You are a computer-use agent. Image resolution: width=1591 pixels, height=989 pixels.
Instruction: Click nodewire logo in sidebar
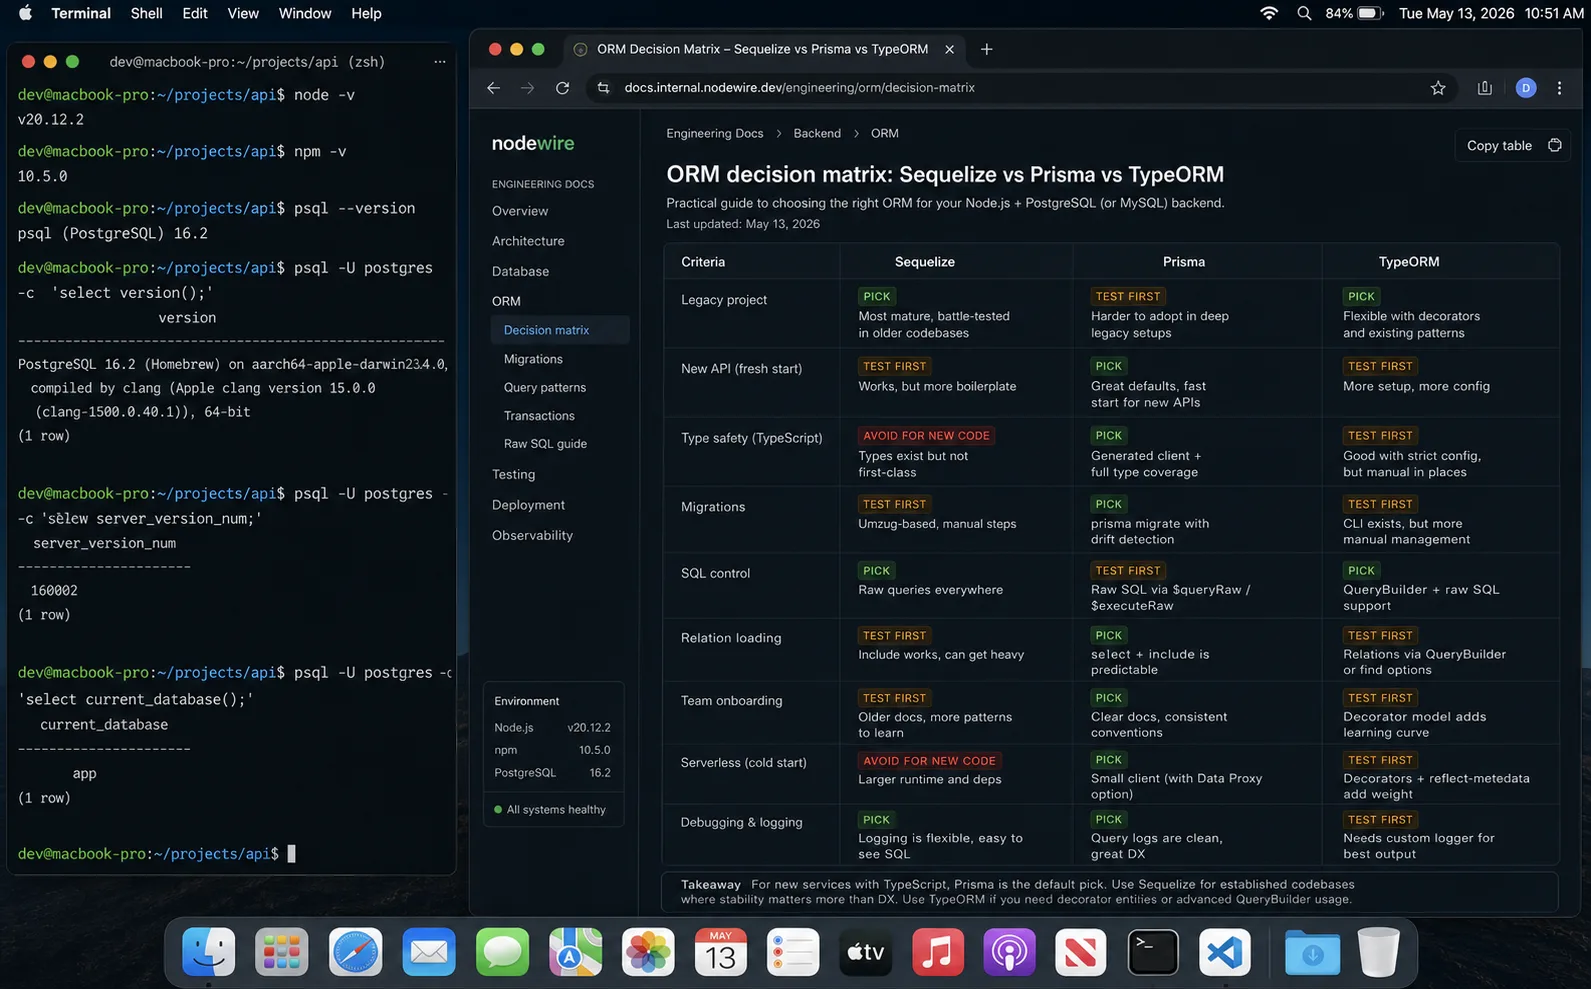(x=533, y=143)
